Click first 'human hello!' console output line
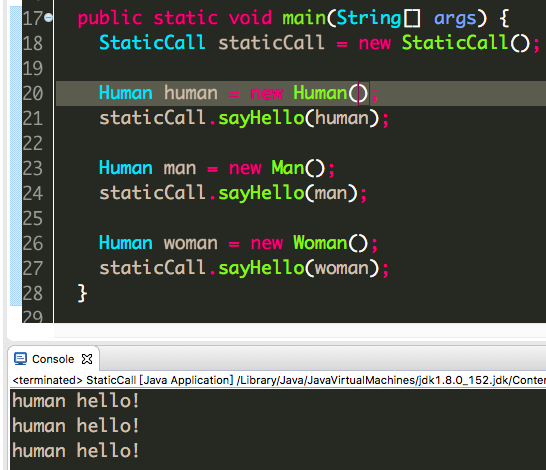 pos(76,401)
